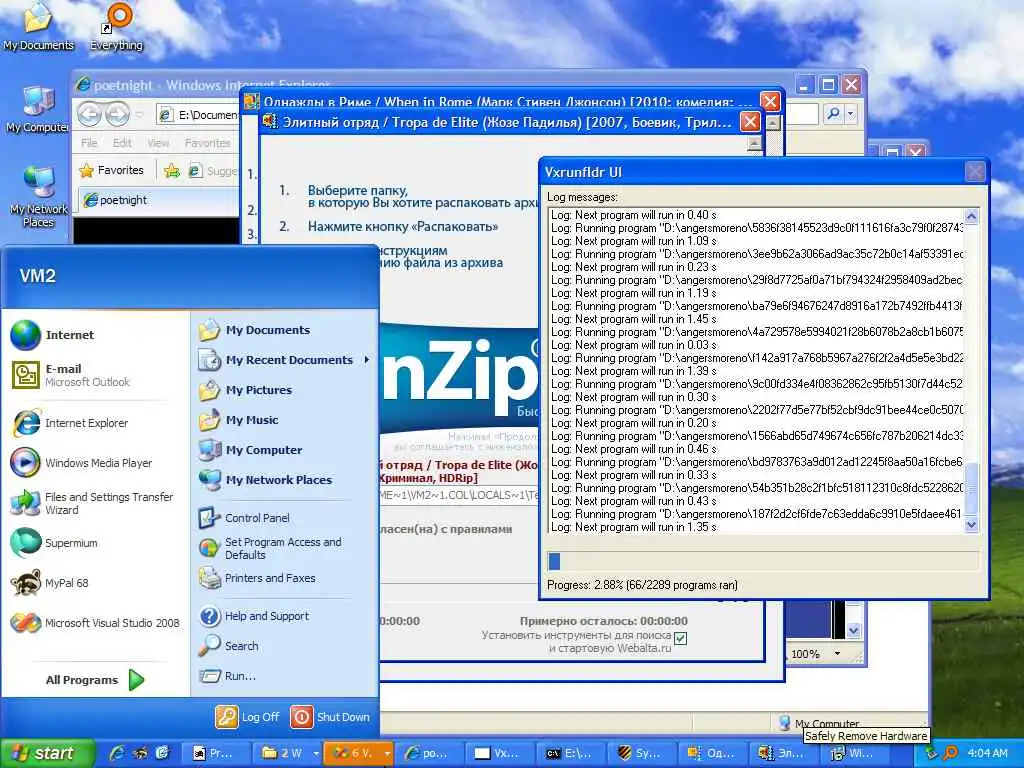The width and height of the screenshot is (1024, 768).
Task: Click My Network Places desktop icon
Action: (x=39, y=196)
